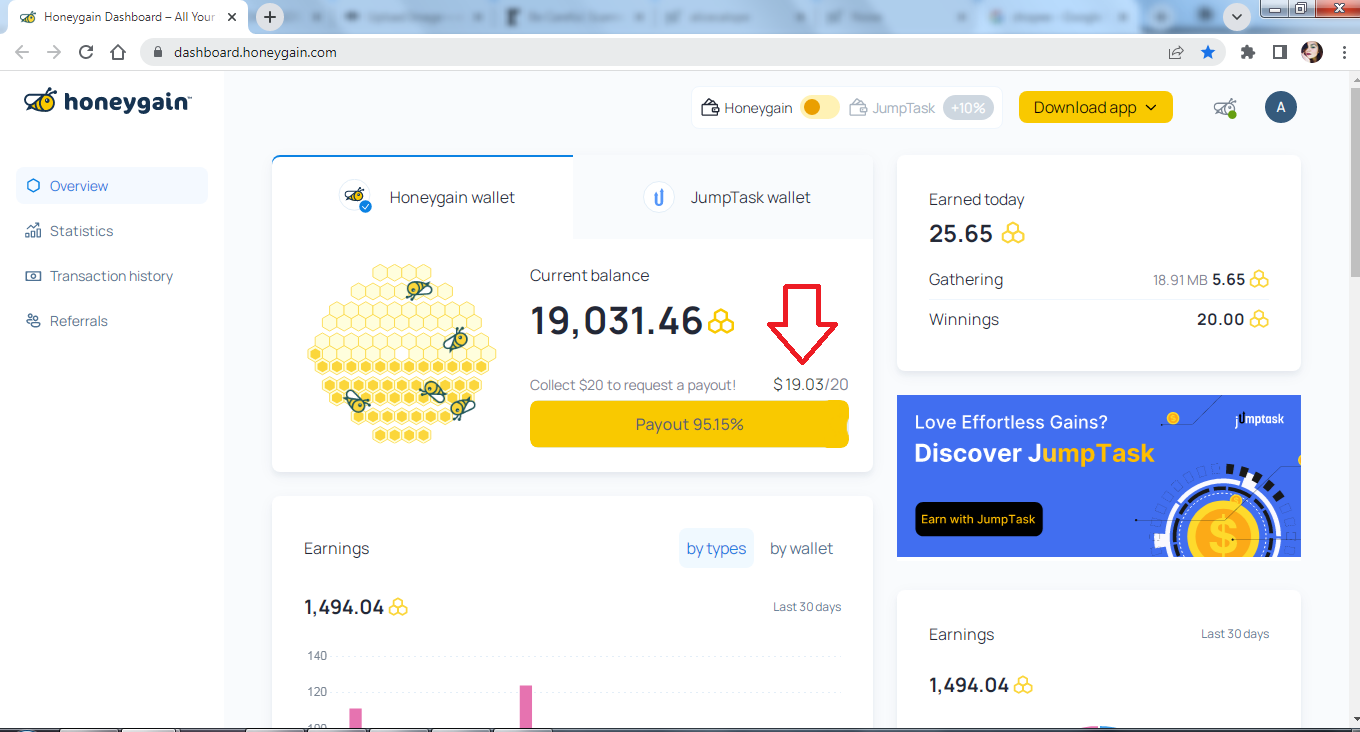Switch to the JumpTask wallet tab

(723, 197)
